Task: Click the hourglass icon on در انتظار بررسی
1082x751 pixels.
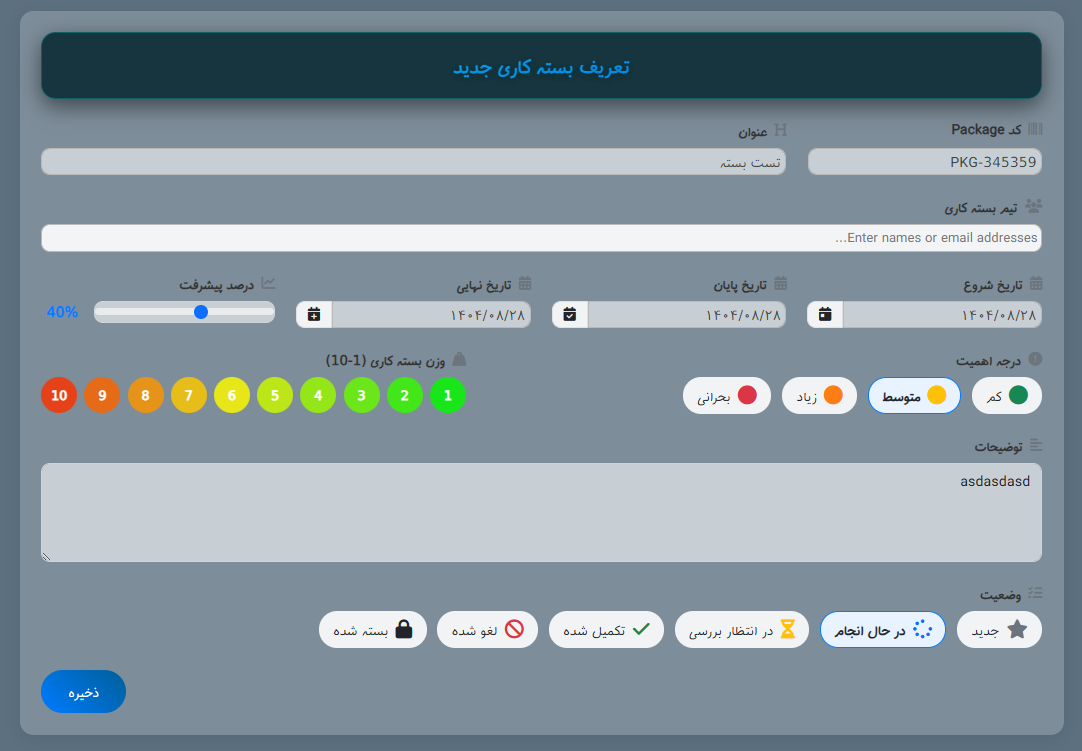Action: (789, 629)
